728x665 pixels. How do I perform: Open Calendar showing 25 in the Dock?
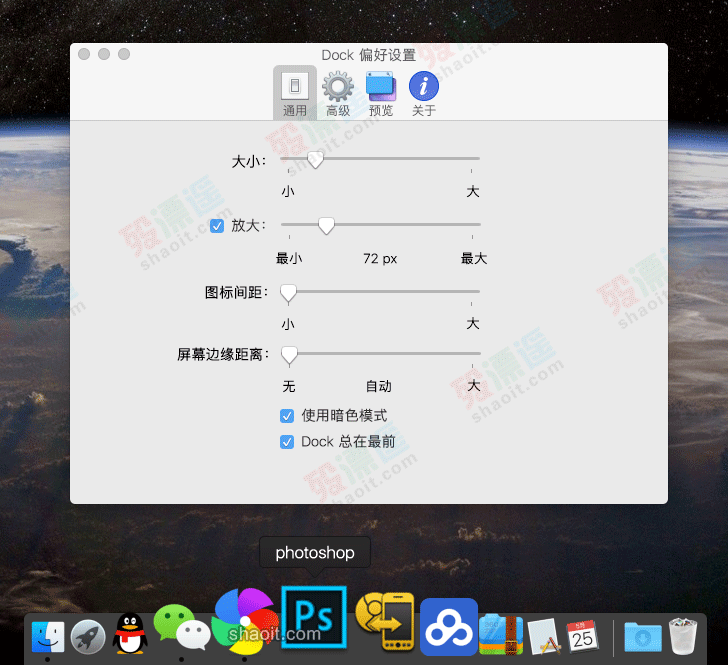(582, 636)
